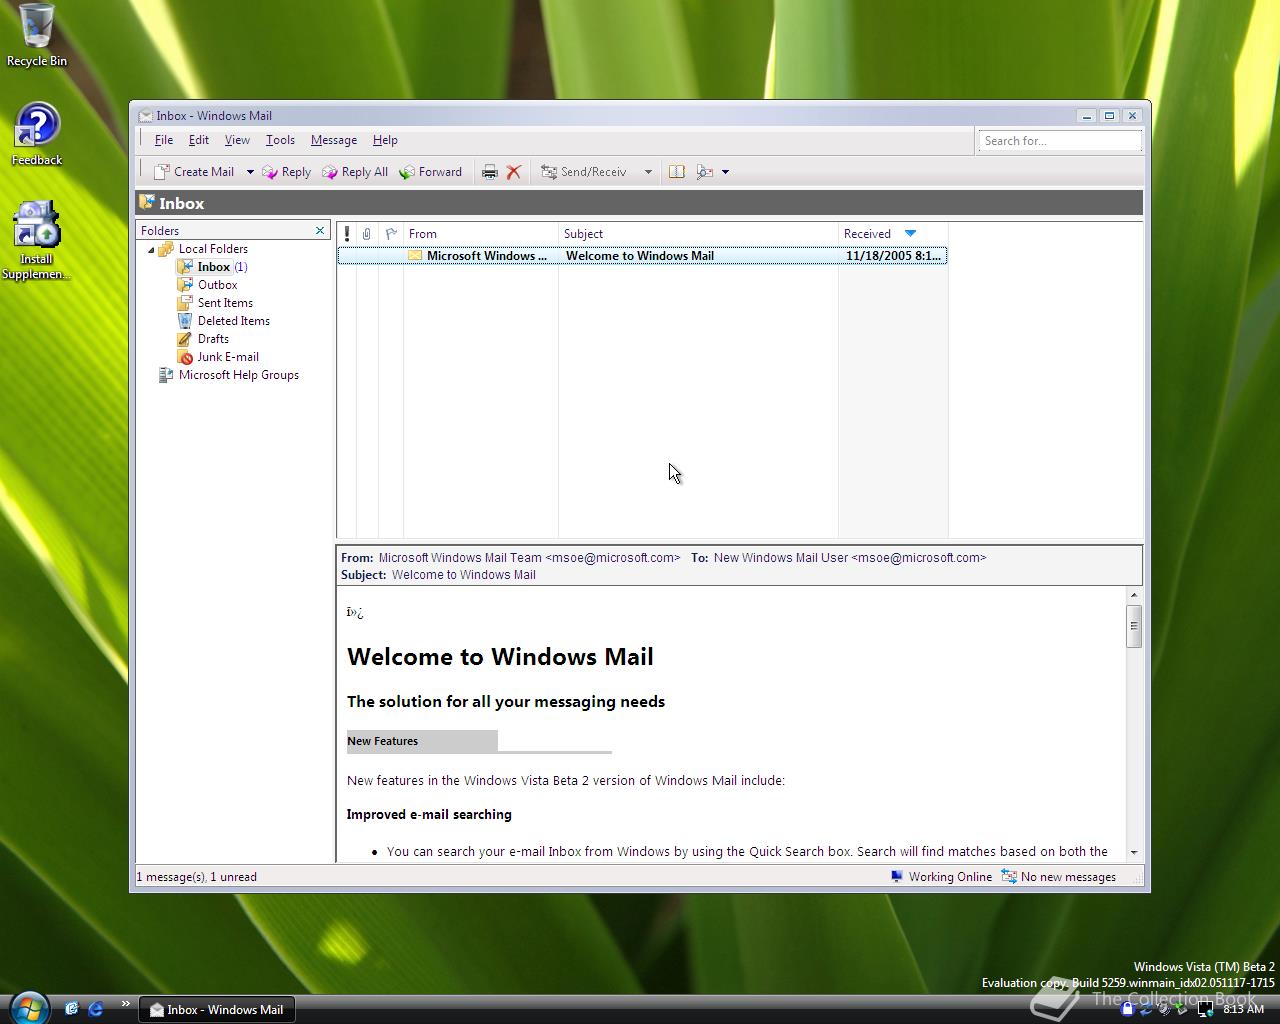This screenshot has width=1280, height=1024.
Task: Open the View menu
Action: (x=237, y=140)
